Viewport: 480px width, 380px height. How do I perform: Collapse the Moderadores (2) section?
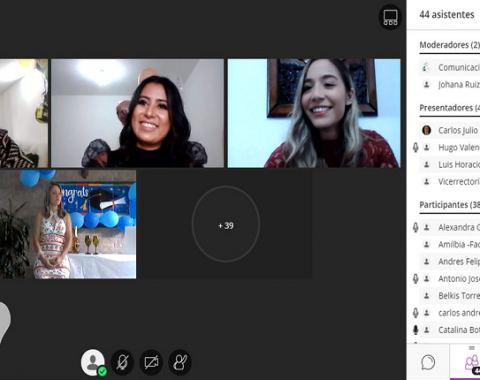449,45
